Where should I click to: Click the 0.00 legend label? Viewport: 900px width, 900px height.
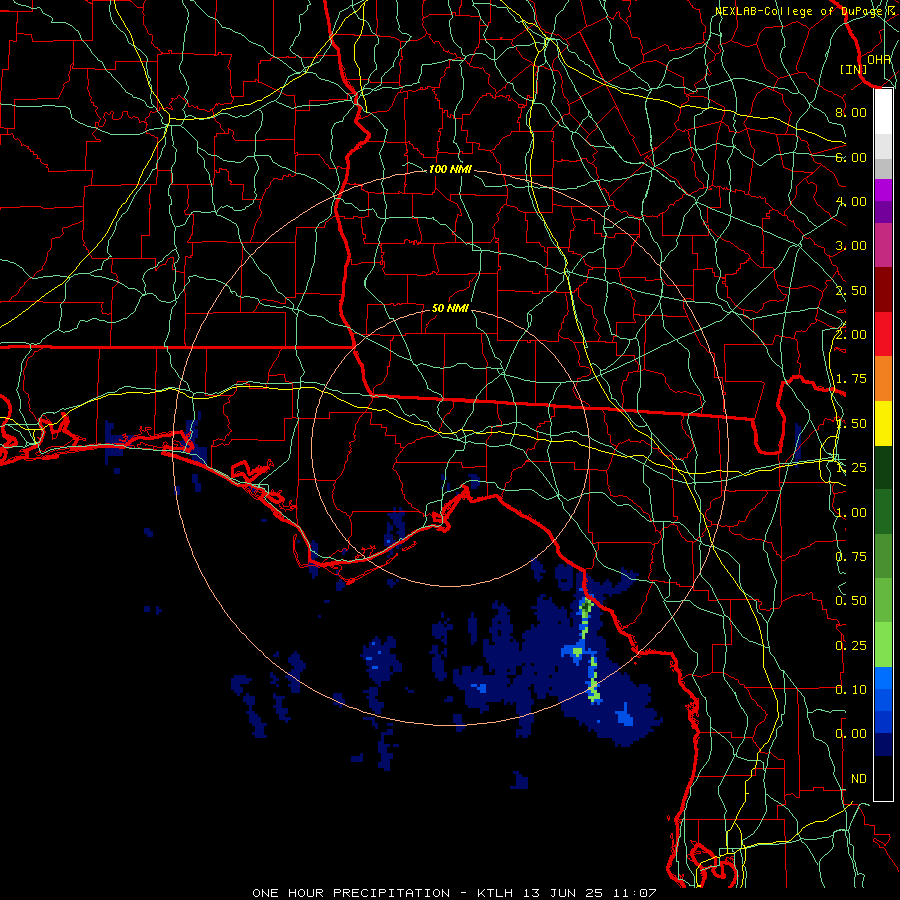pyautogui.click(x=851, y=734)
